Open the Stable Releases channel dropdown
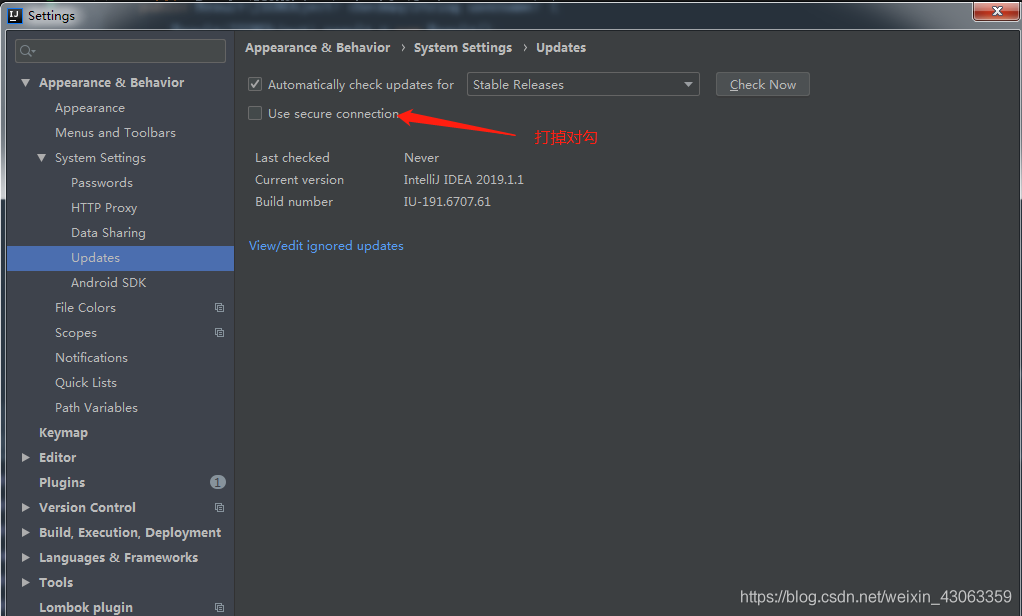The image size is (1022, 616). [583, 84]
